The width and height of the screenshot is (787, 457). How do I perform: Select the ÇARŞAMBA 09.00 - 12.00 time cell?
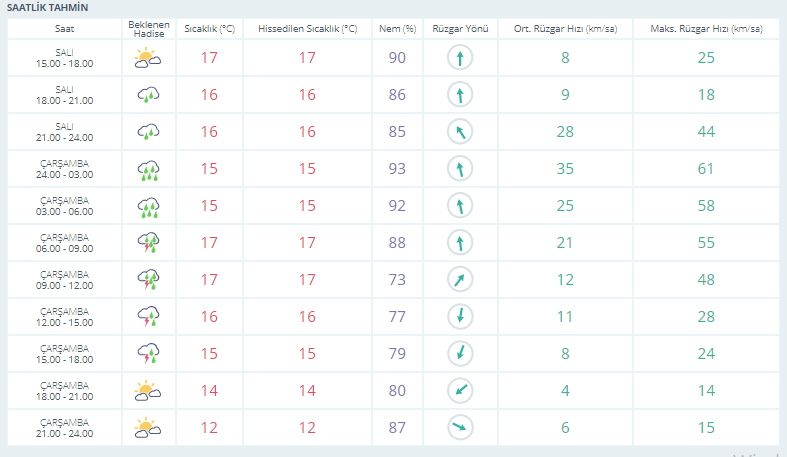click(x=64, y=280)
